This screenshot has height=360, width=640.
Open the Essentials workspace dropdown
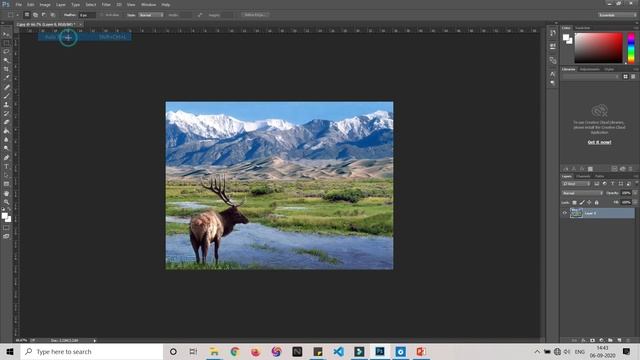tap(617, 15)
